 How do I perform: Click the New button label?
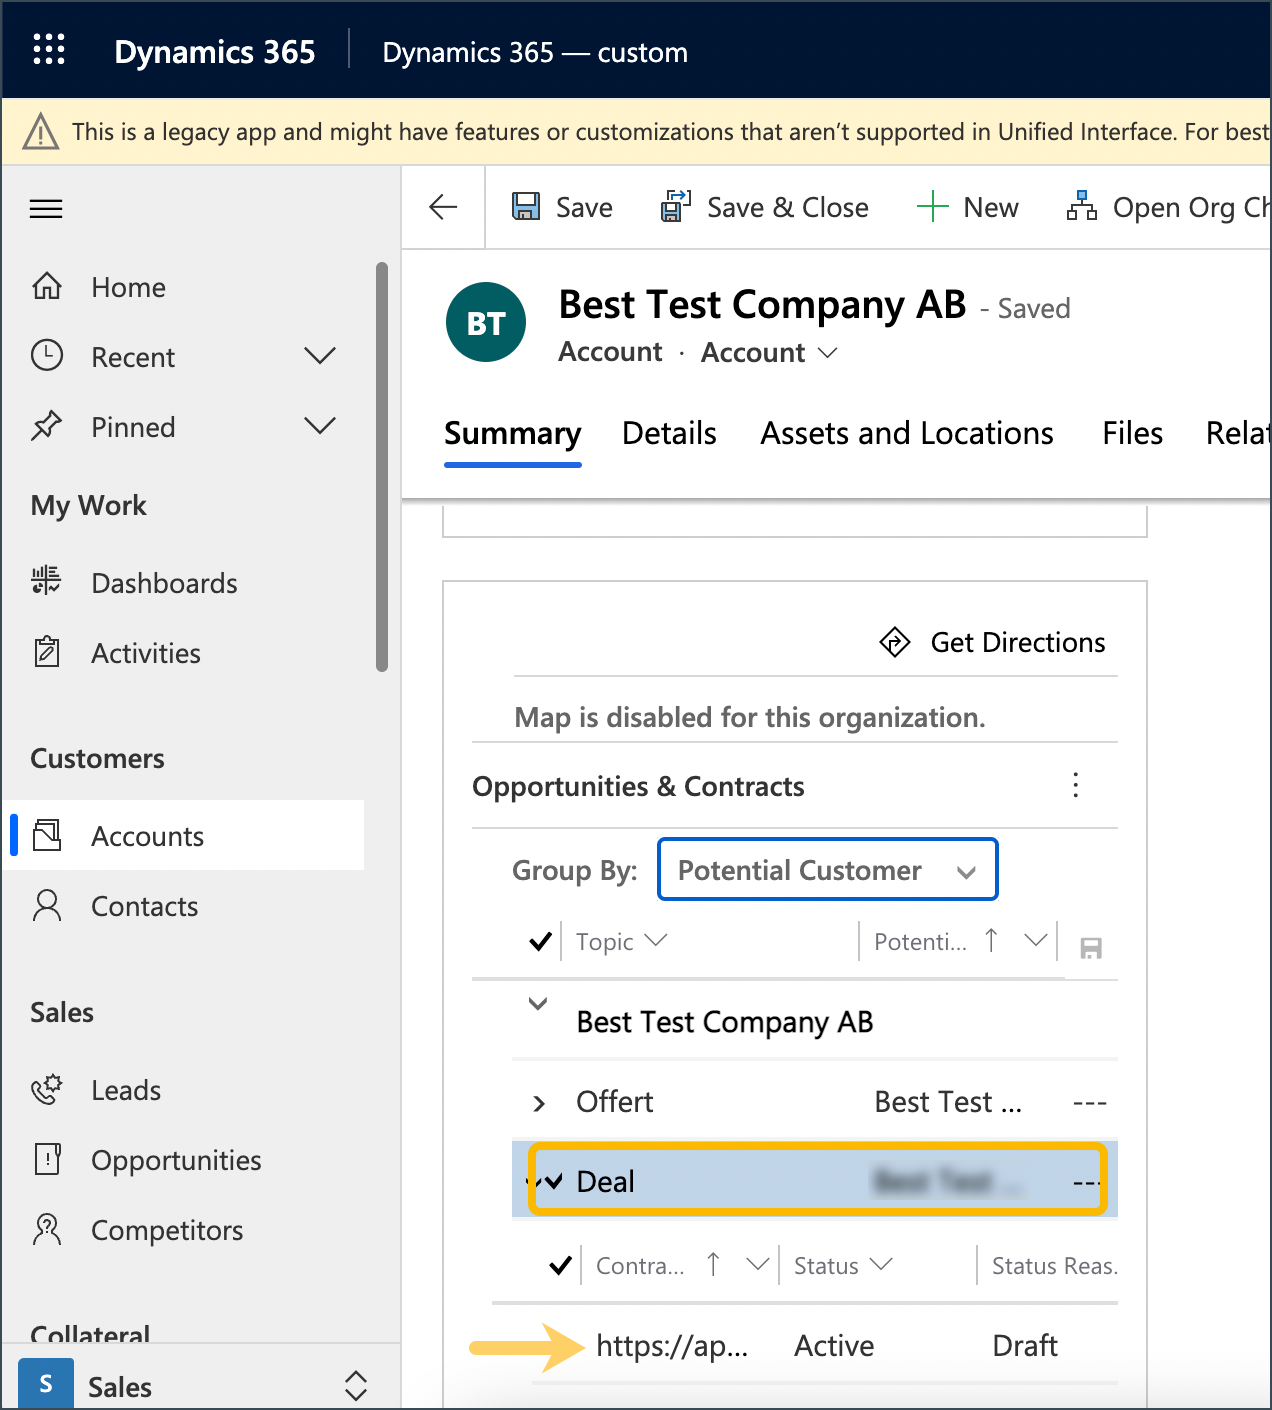point(991,207)
